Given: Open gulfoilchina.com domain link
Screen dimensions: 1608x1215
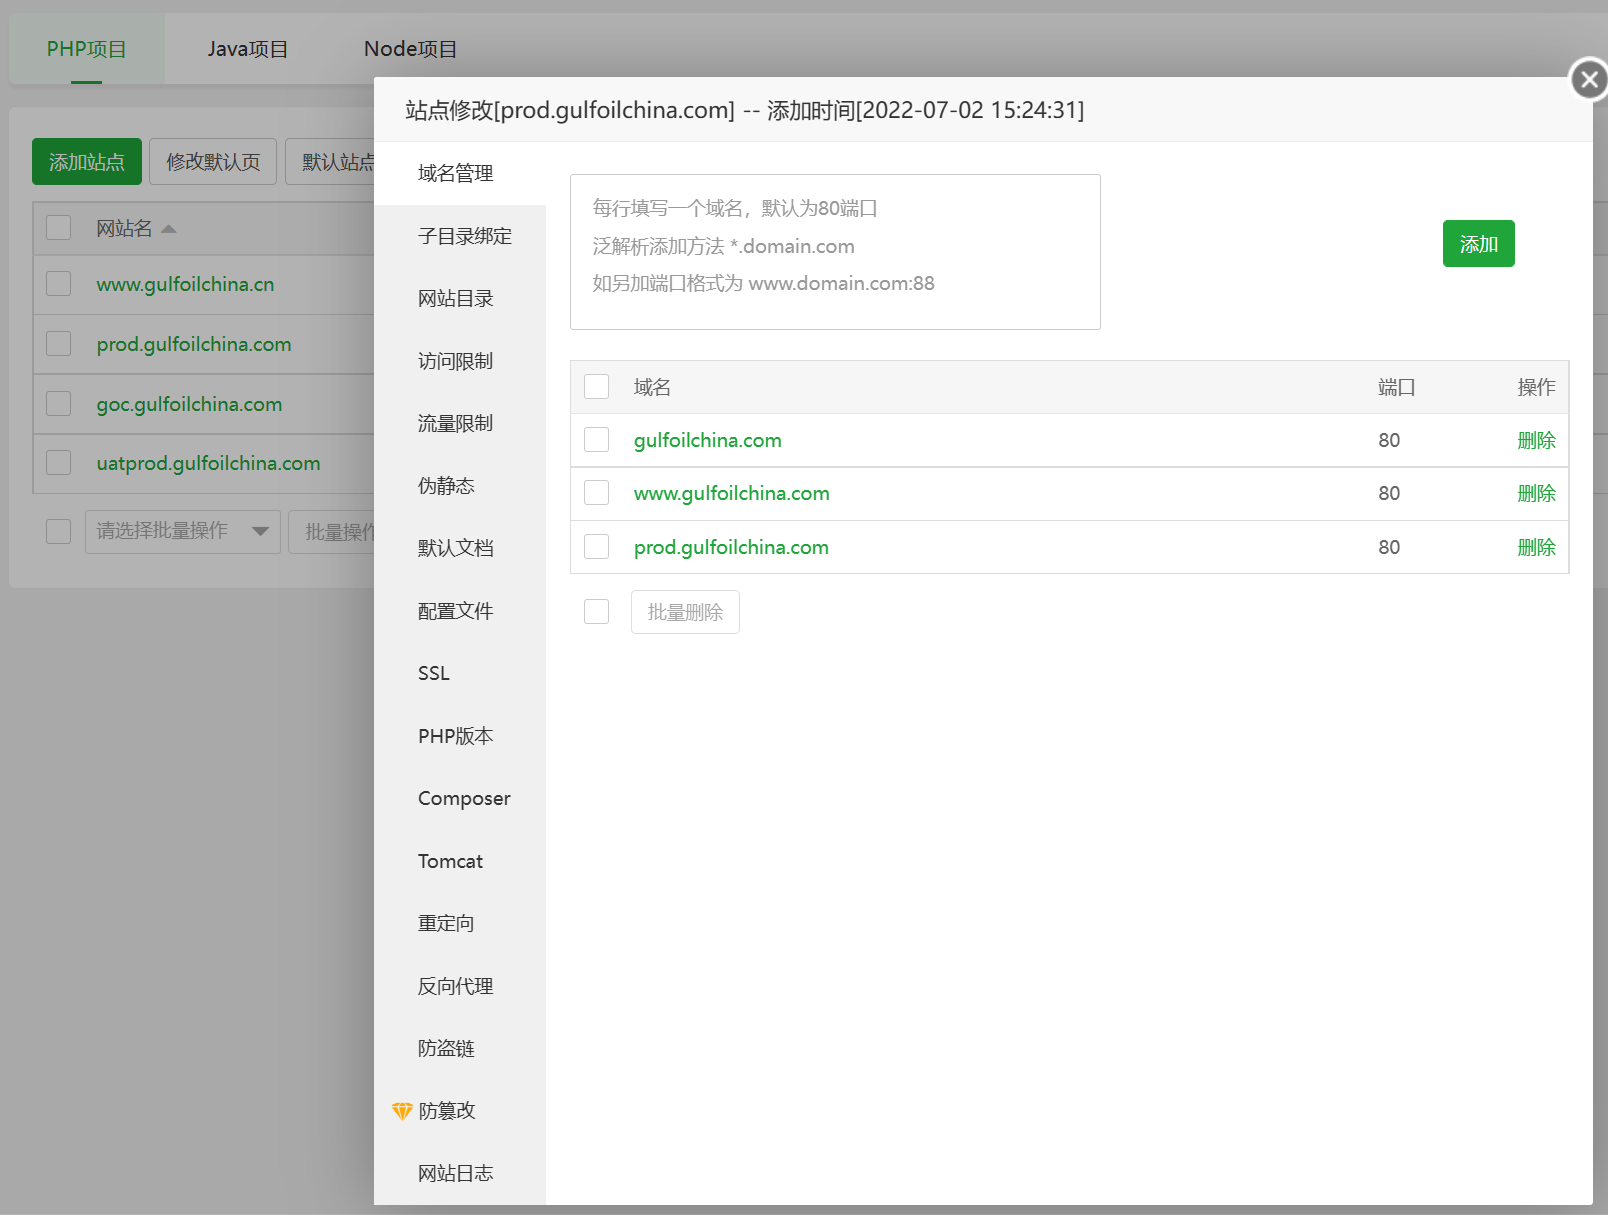Looking at the screenshot, I should click(708, 440).
